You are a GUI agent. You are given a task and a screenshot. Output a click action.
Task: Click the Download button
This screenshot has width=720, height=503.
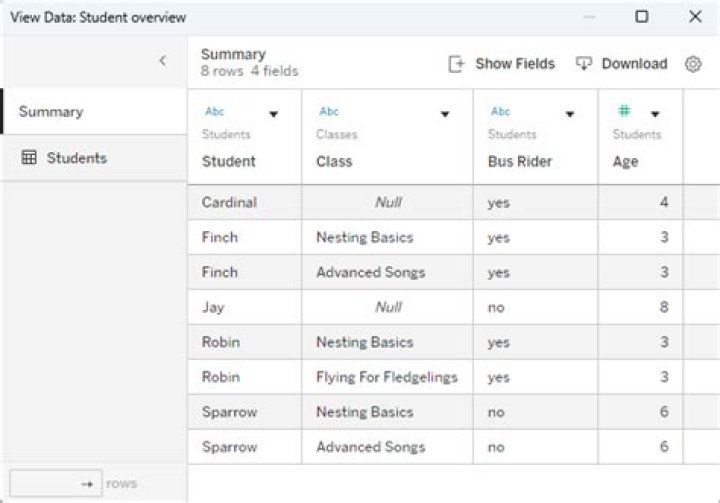pos(633,64)
